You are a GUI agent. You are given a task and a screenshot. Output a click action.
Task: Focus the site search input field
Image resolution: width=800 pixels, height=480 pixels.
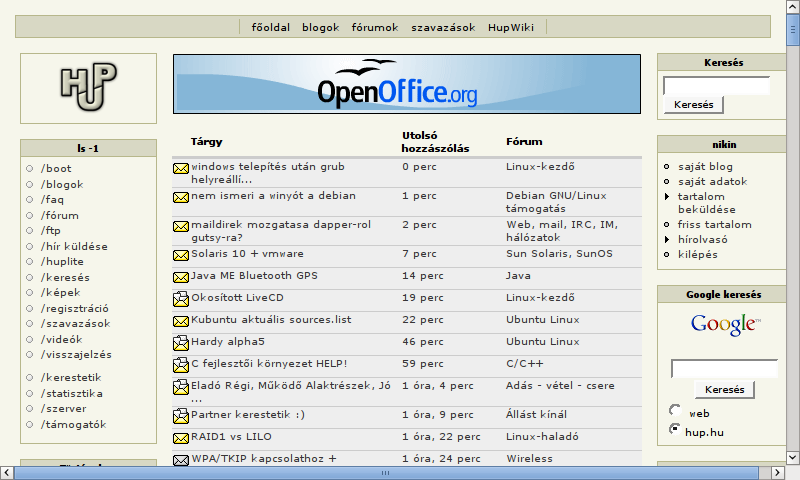[716, 86]
